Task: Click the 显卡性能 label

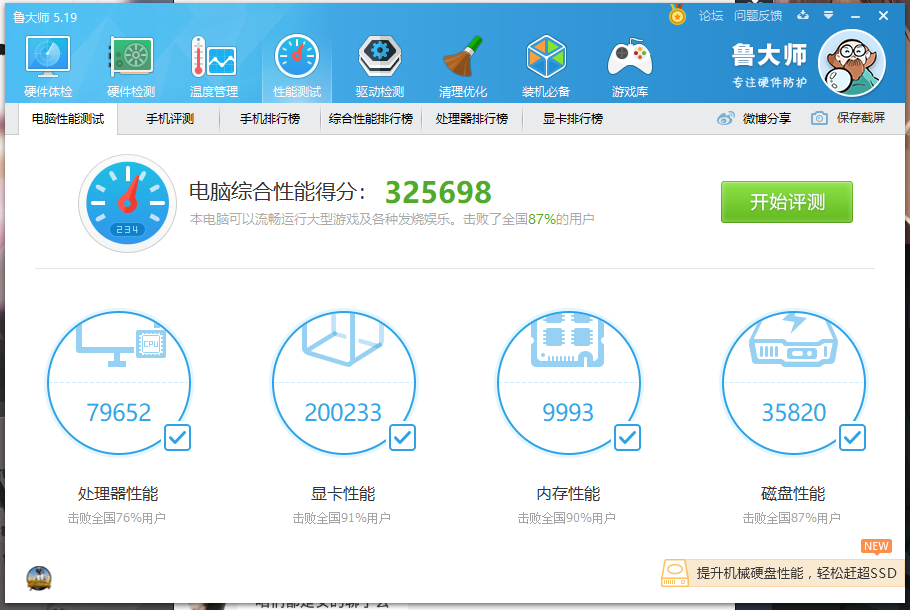Action: point(343,494)
